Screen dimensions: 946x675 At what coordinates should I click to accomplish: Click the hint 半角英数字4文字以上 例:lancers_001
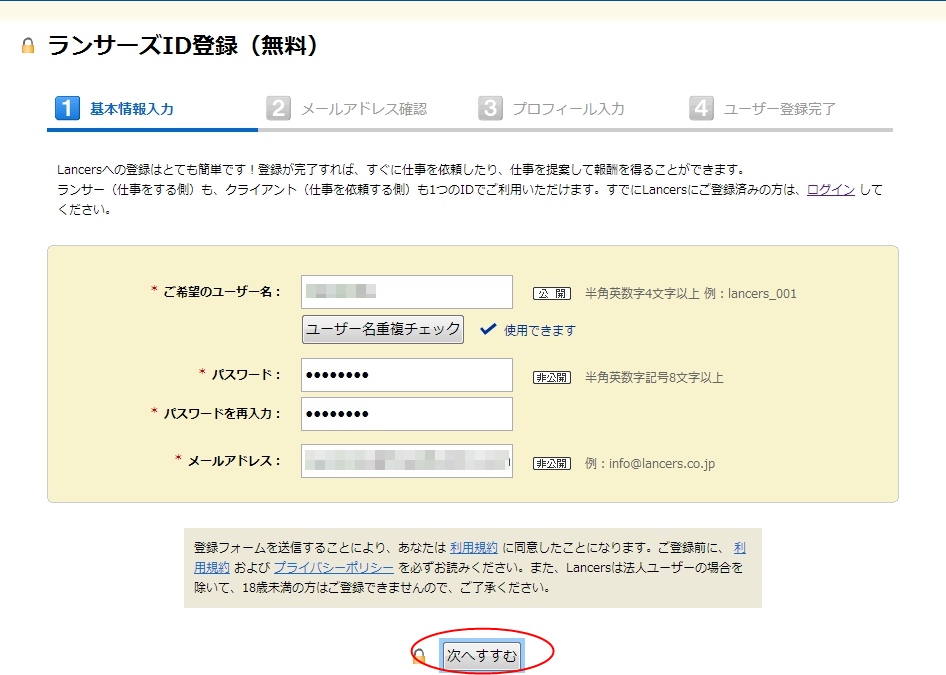click(691, 294)
